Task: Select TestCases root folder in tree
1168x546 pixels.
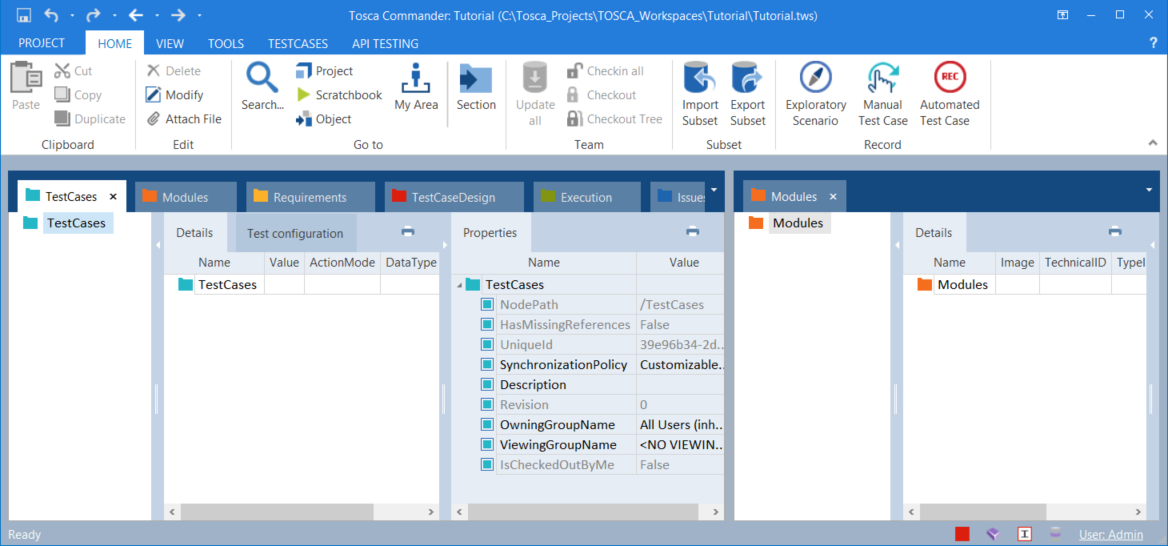Action: [77, 222]
